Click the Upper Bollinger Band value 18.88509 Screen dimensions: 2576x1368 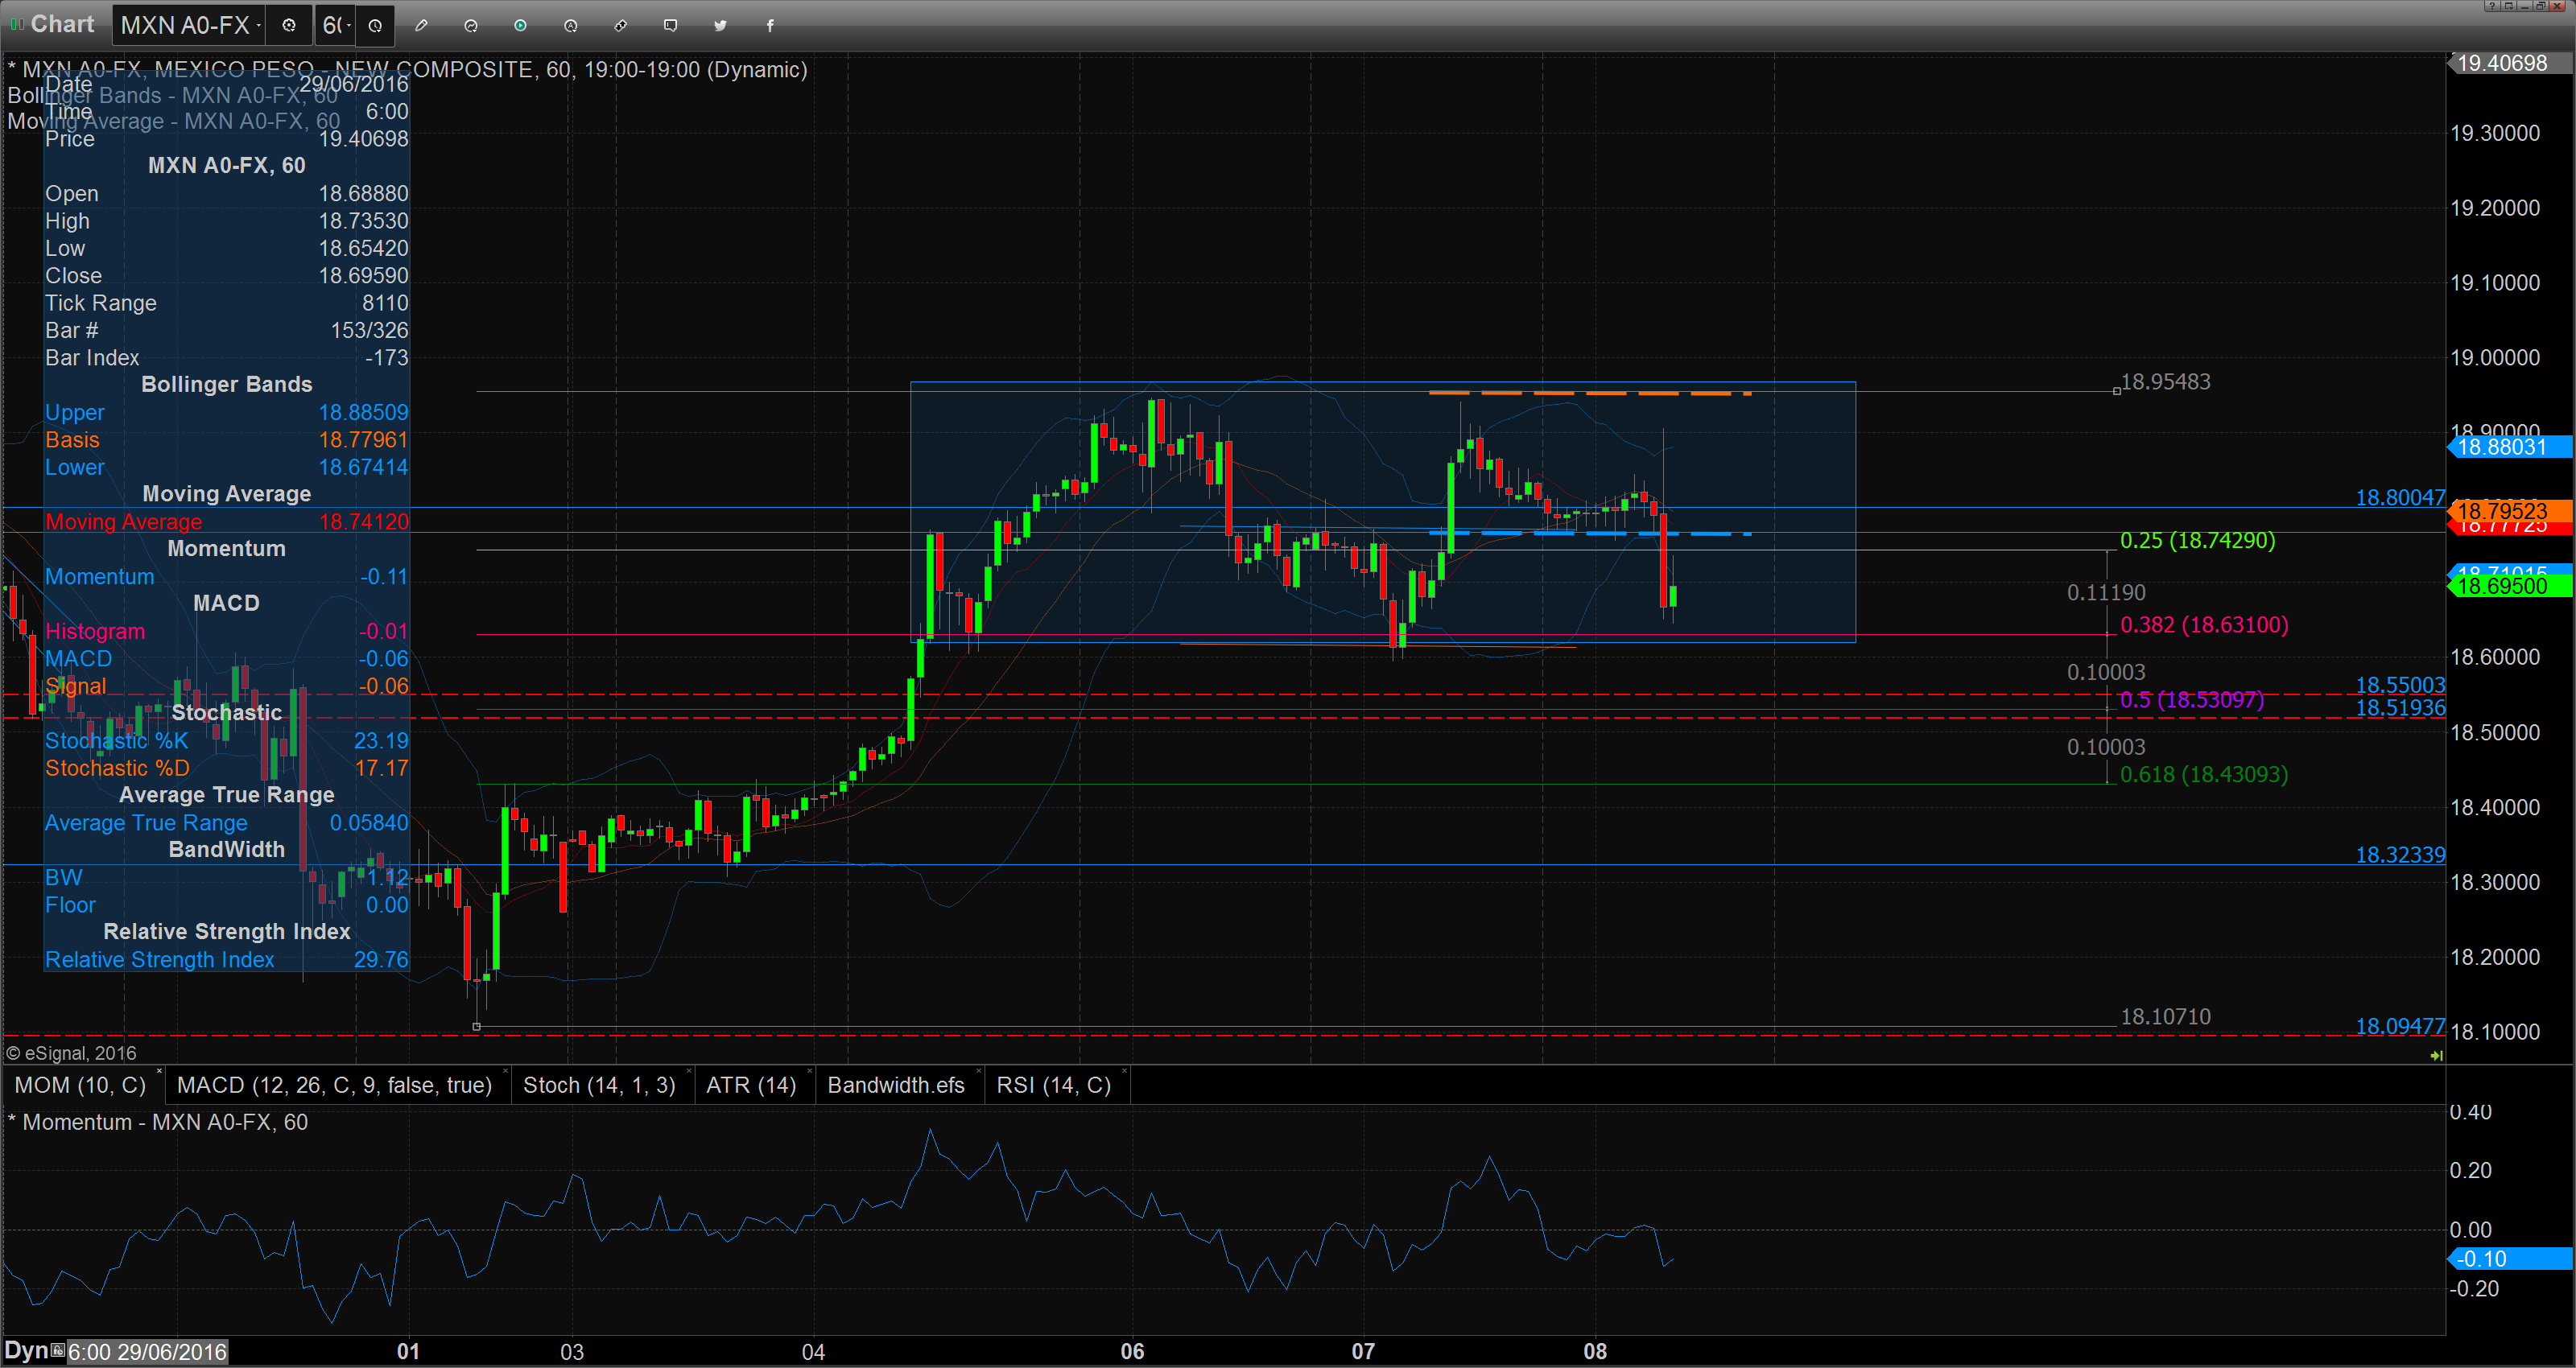[x=363, y=412]
